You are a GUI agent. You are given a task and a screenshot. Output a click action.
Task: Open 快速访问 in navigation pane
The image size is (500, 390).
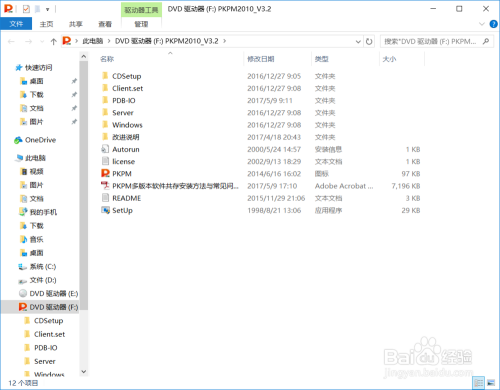click(x=39, y=68)
